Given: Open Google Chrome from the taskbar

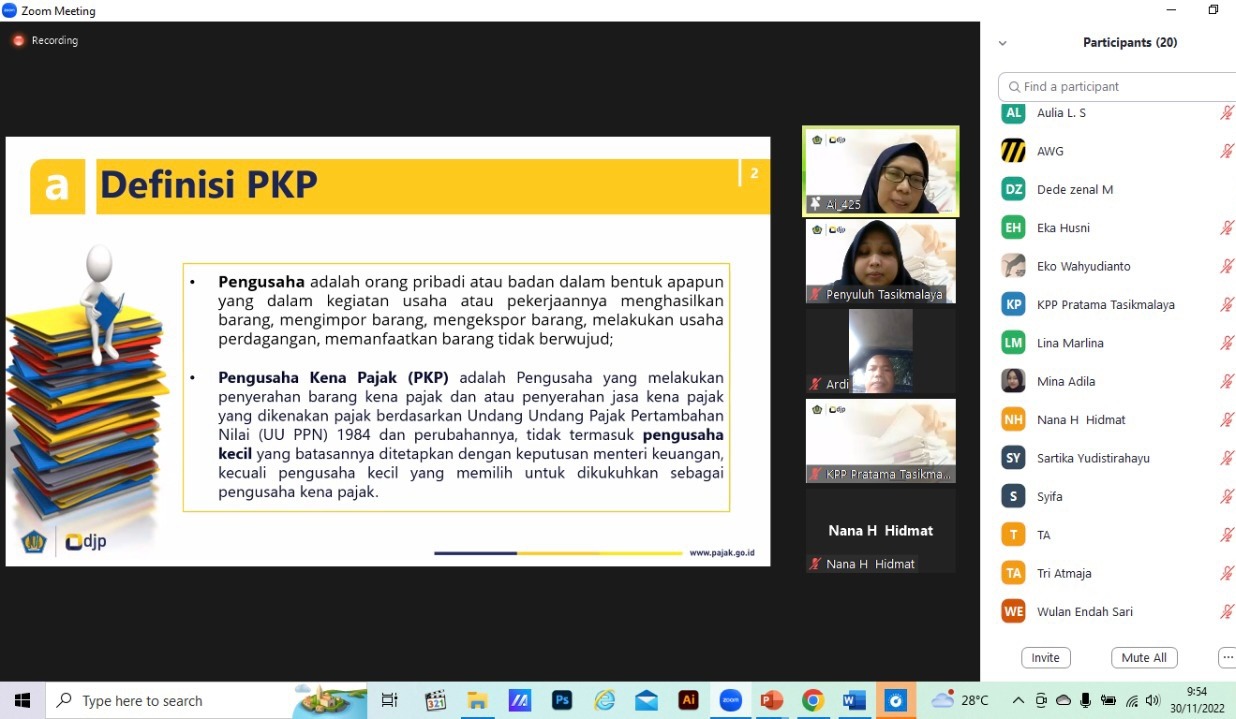Looking at the screenshot, I should tap(813, 701).
